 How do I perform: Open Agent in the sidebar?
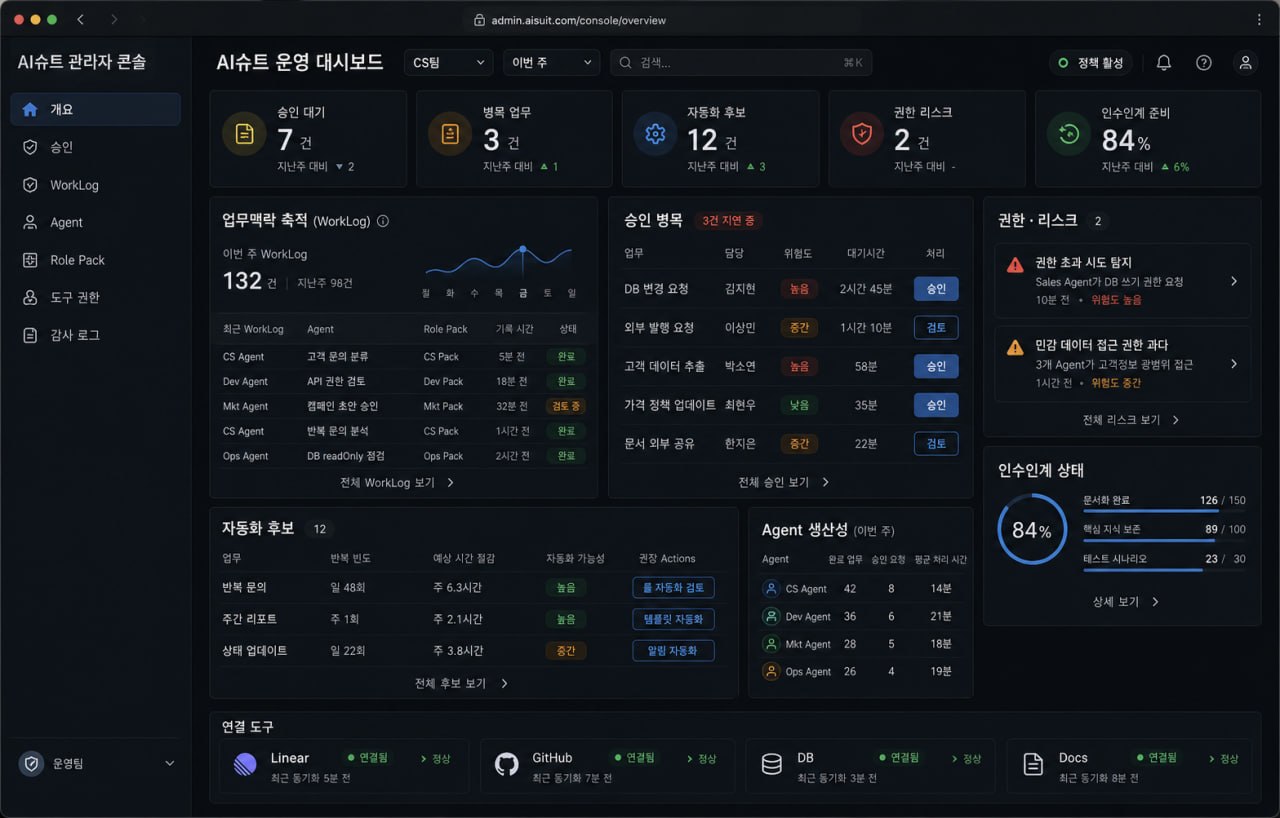96,222
